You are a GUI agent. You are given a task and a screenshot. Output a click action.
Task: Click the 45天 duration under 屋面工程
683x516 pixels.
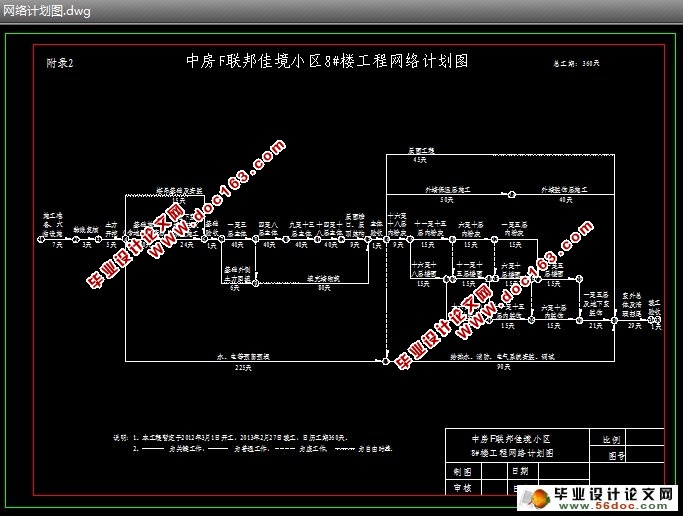pos(419,160)
